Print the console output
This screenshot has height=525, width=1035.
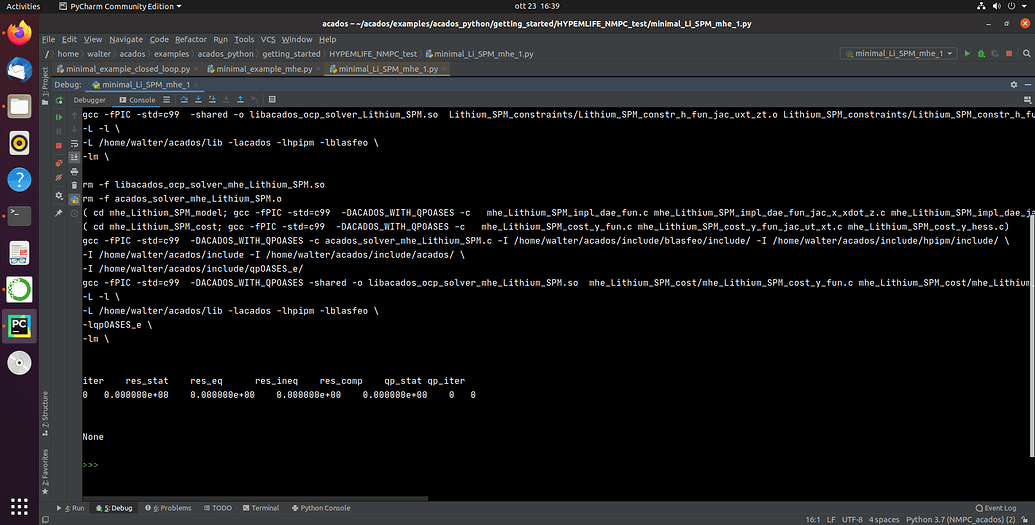74,172
